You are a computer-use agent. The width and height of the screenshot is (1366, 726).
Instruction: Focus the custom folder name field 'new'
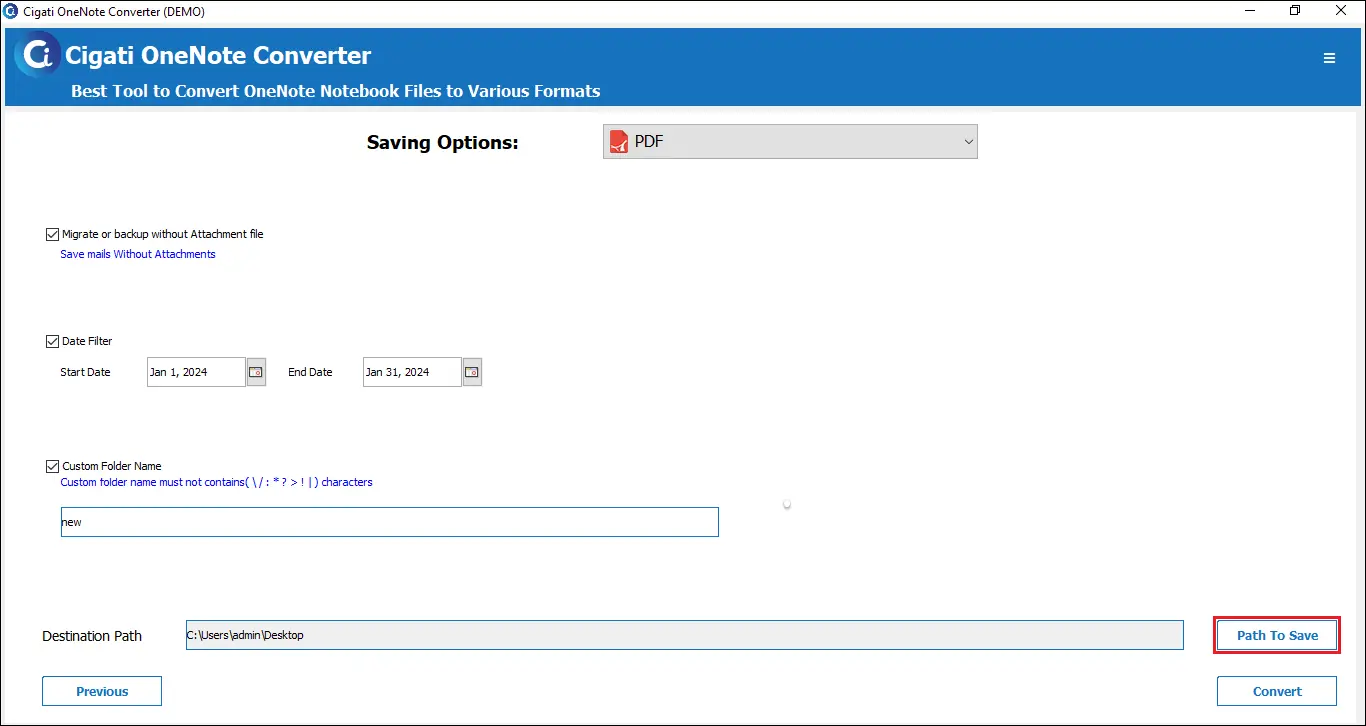390,522
